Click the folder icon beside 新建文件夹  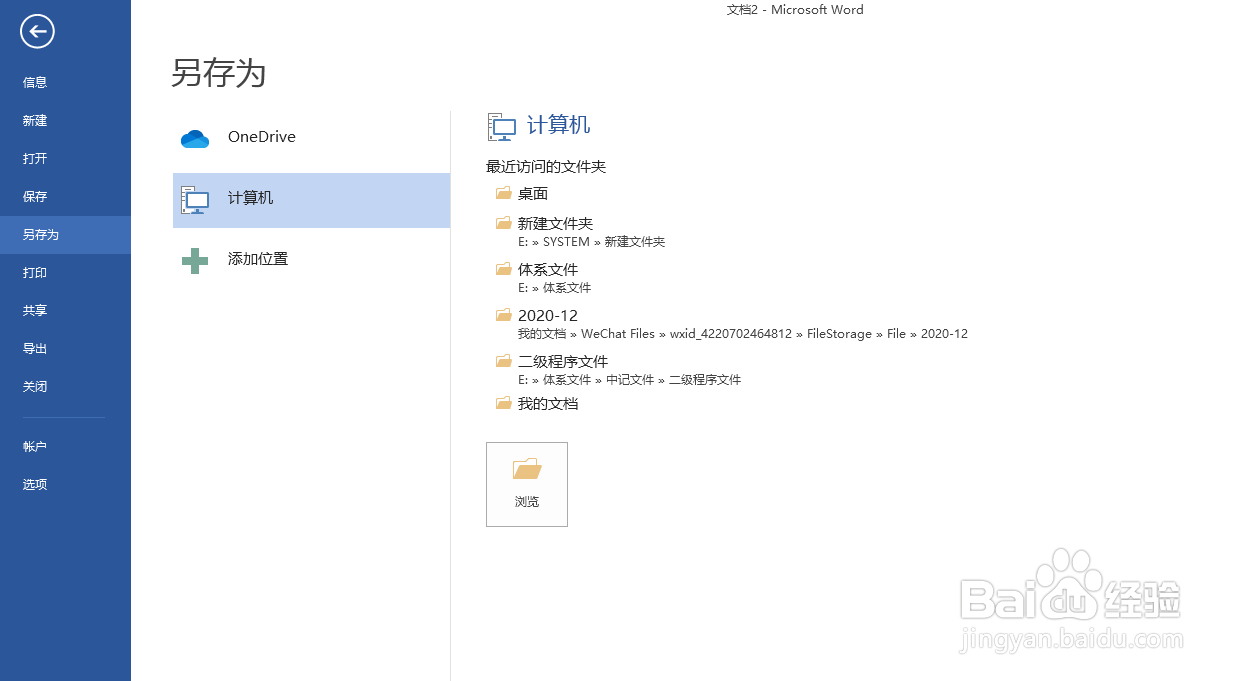[504, 223]
